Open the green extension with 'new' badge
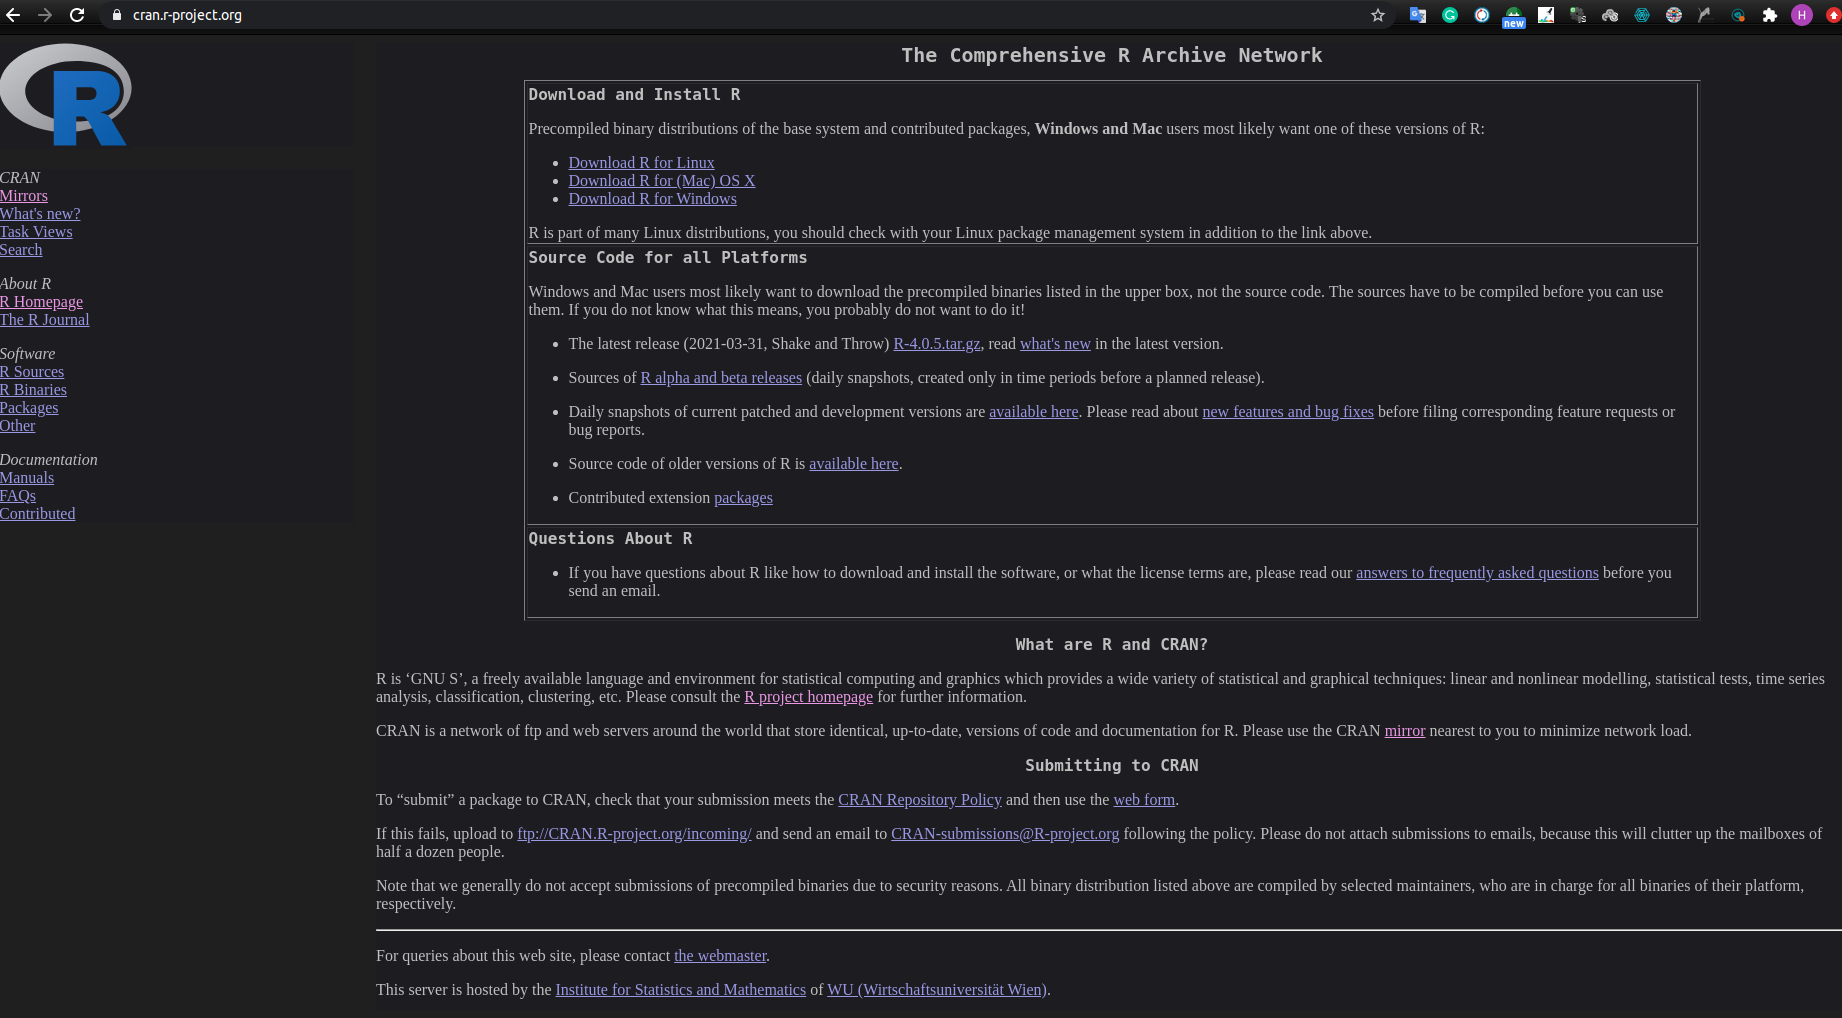The width and height of the screenshot is (1842, 1018). click(1514, 17)
